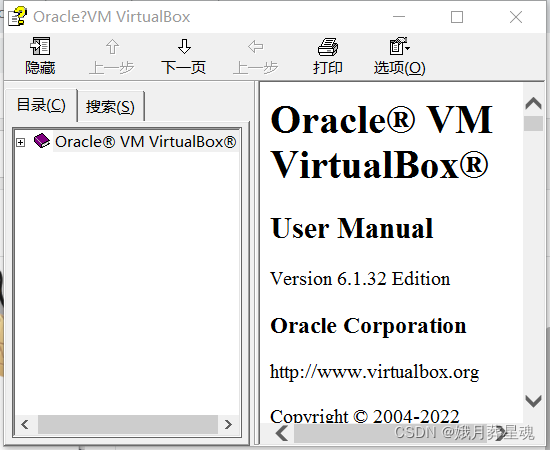Click the document pane scroll-down arrow
550x450 pixels.
[534, 401]
